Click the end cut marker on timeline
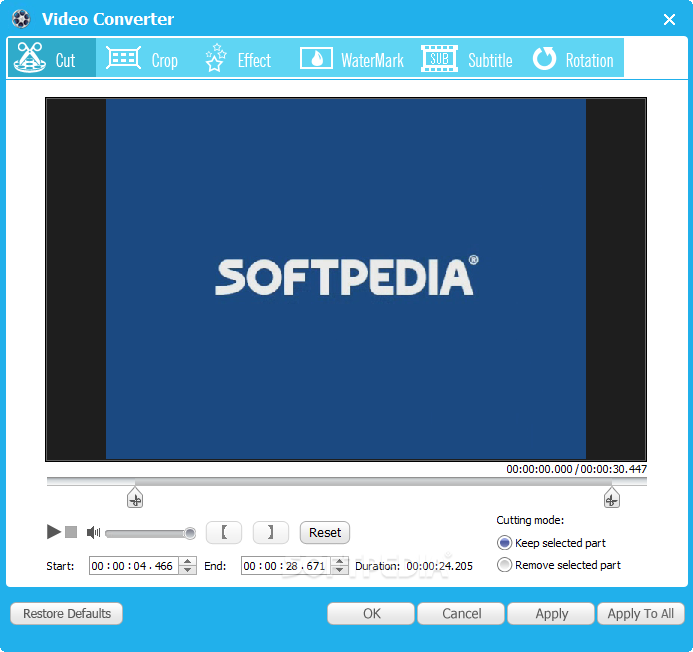This screenshot has height=652, width=693. (612, 498)
